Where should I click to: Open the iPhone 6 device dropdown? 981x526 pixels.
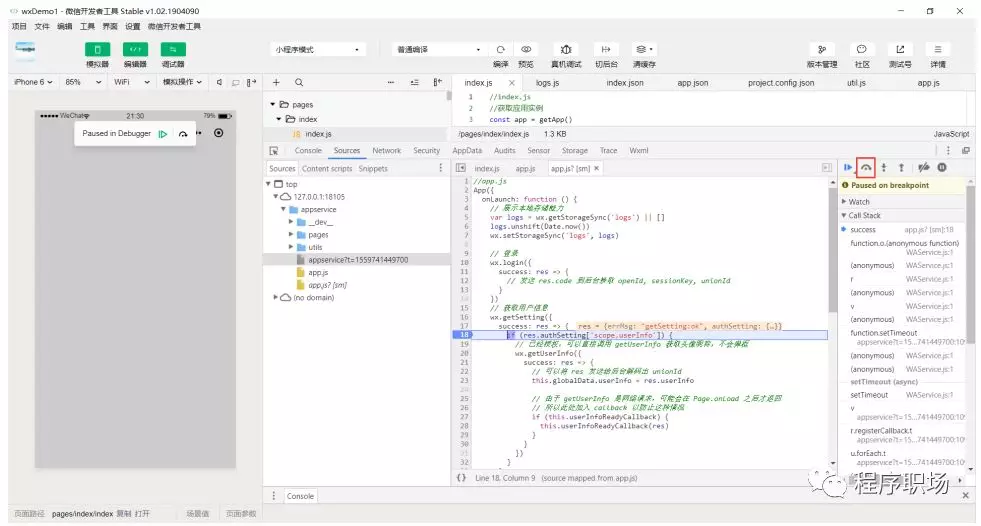coord(33,82)
